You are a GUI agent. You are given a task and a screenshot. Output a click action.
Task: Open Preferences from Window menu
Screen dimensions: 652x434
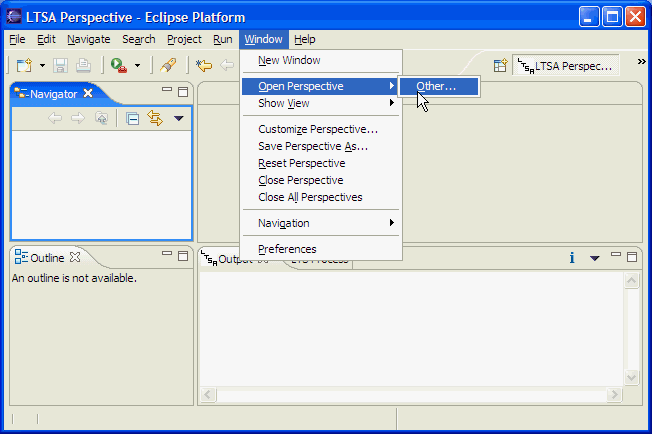click(x=321, y=249)
